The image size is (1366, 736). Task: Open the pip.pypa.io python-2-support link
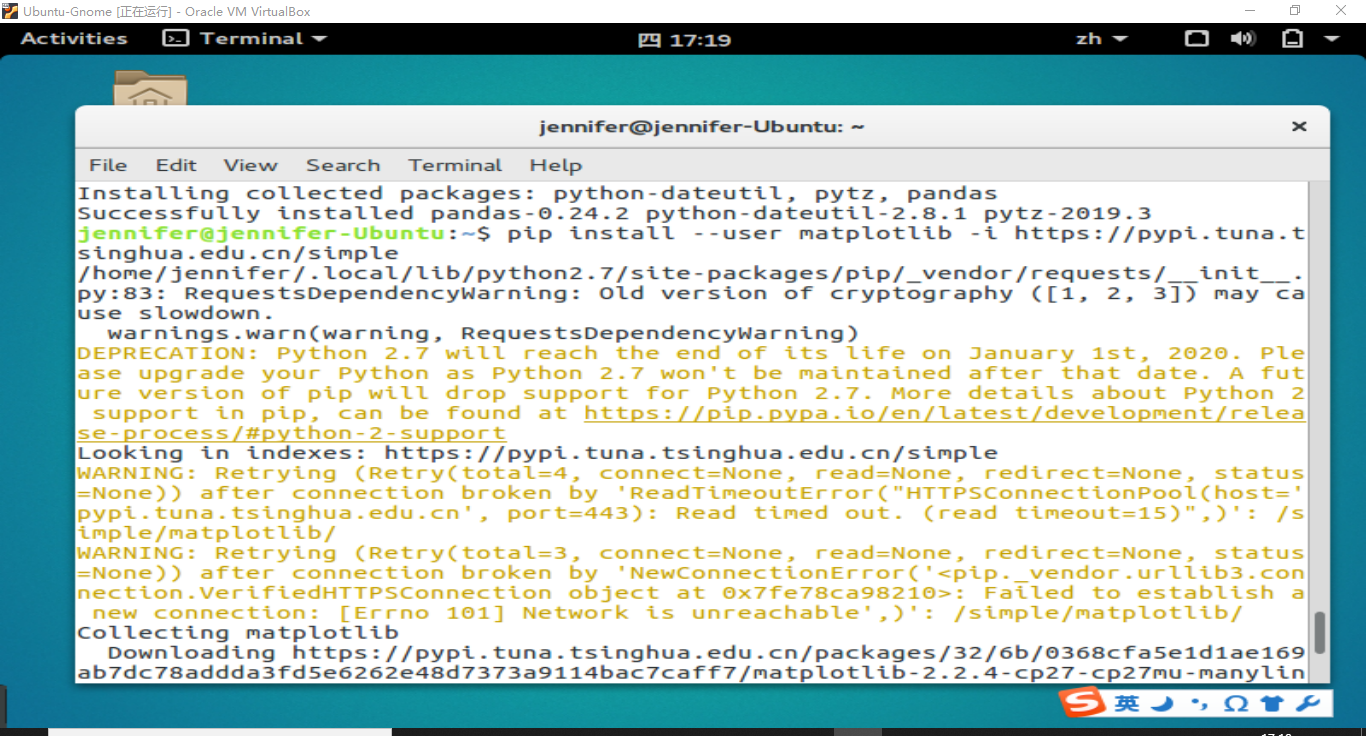[691, 423]
